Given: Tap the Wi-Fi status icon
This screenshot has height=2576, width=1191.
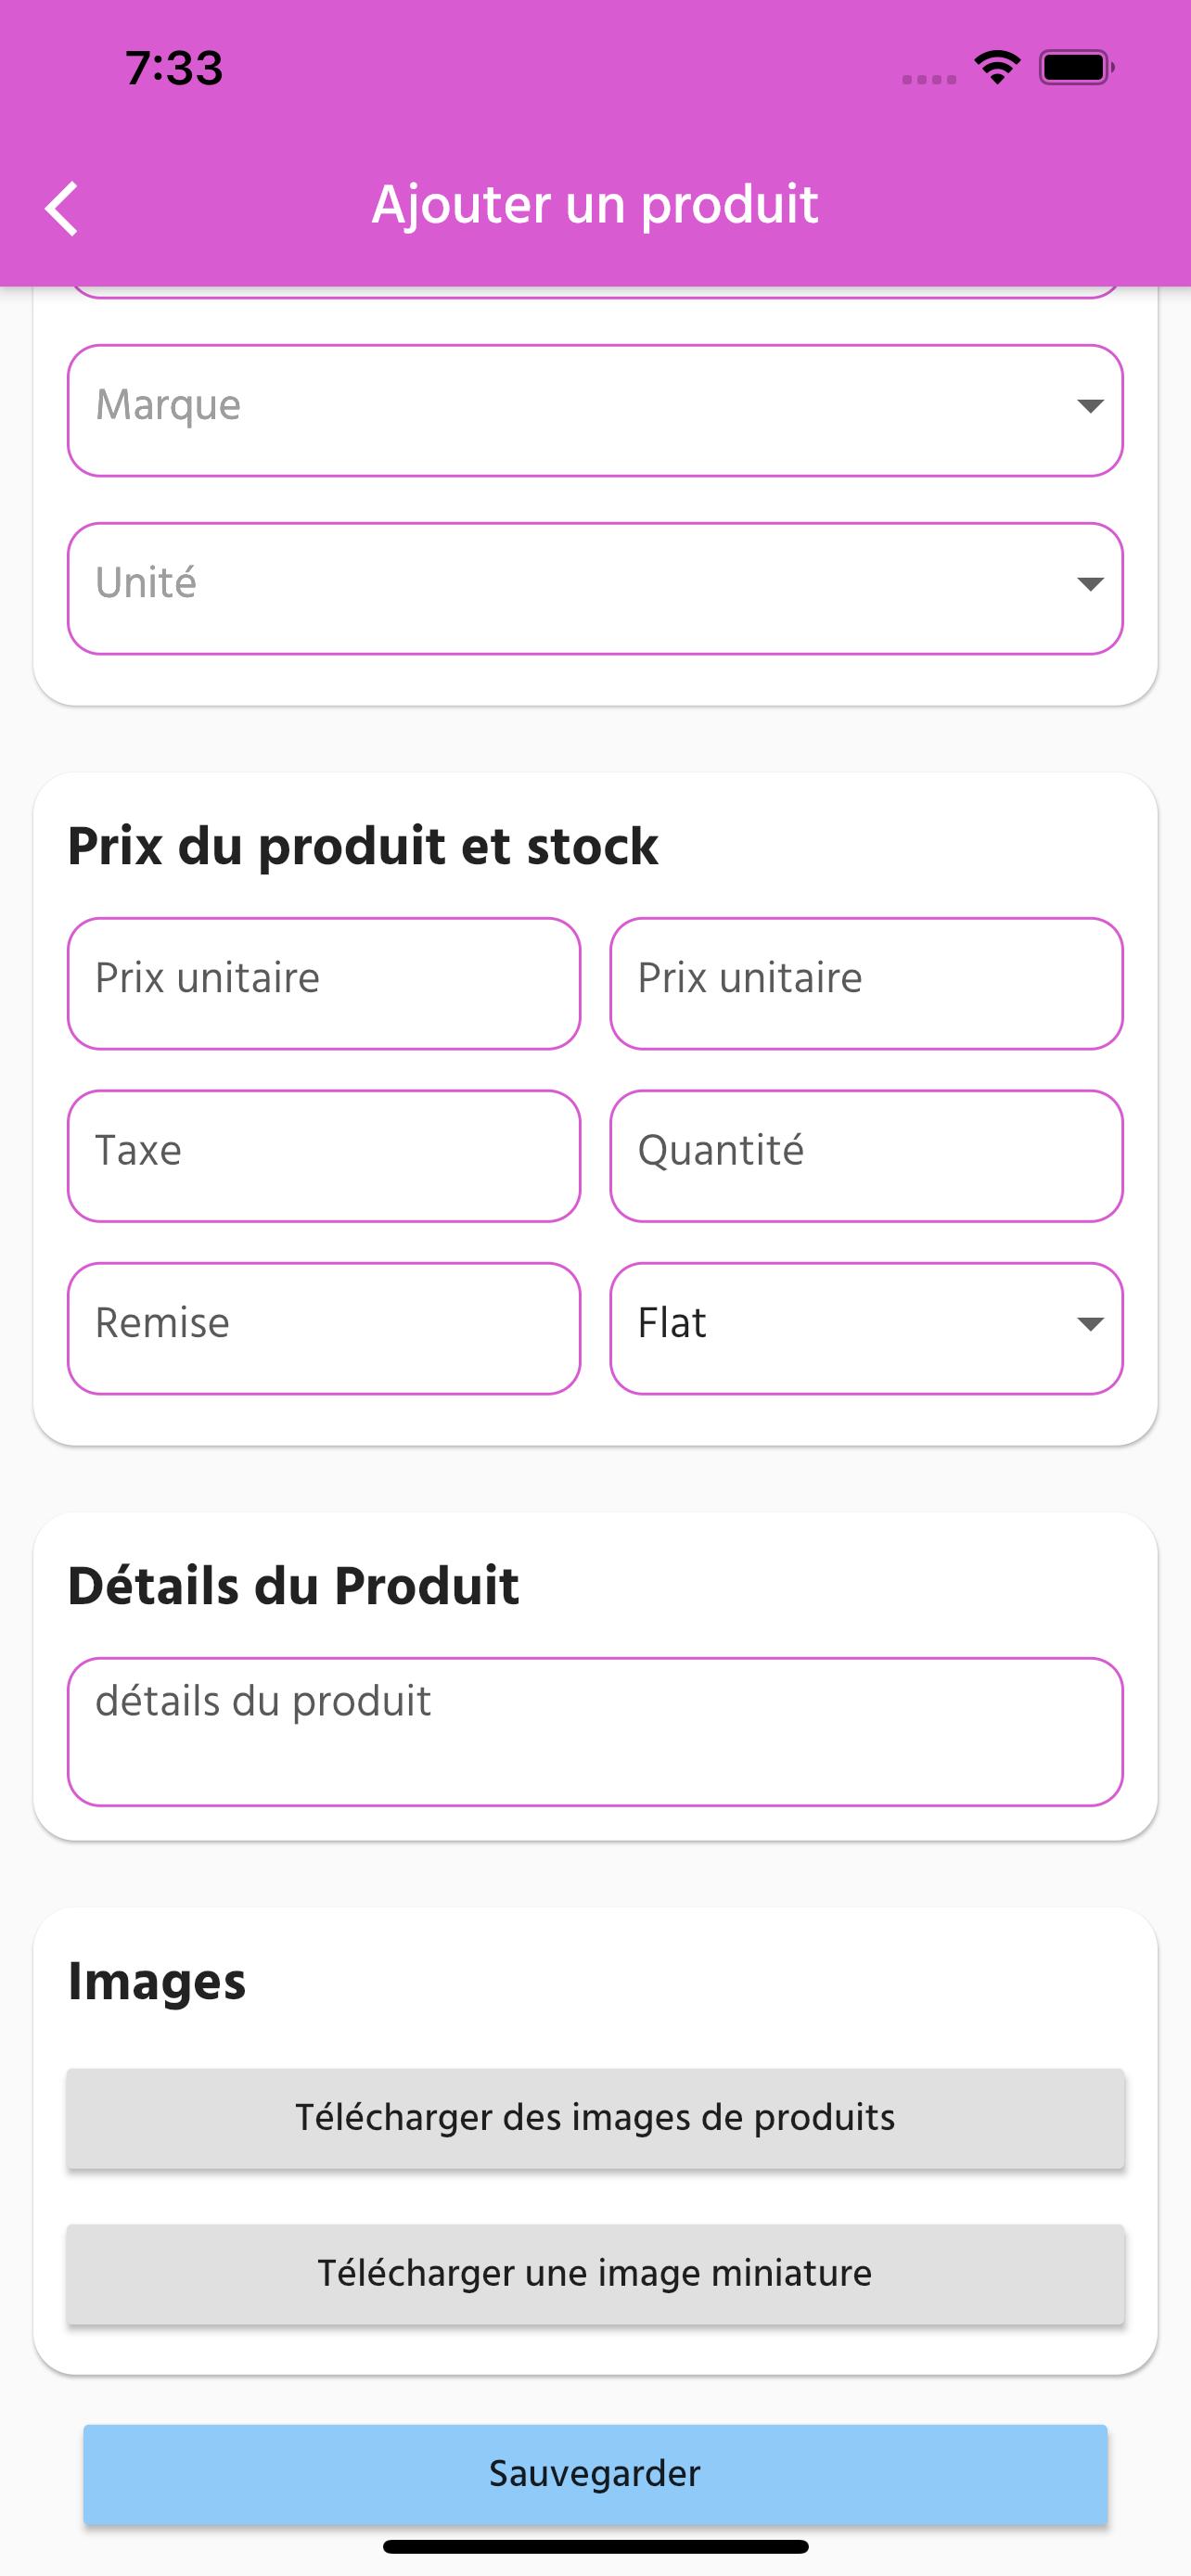Looking at the screenshot, I should pyautogui.click(x=997, y=68).
